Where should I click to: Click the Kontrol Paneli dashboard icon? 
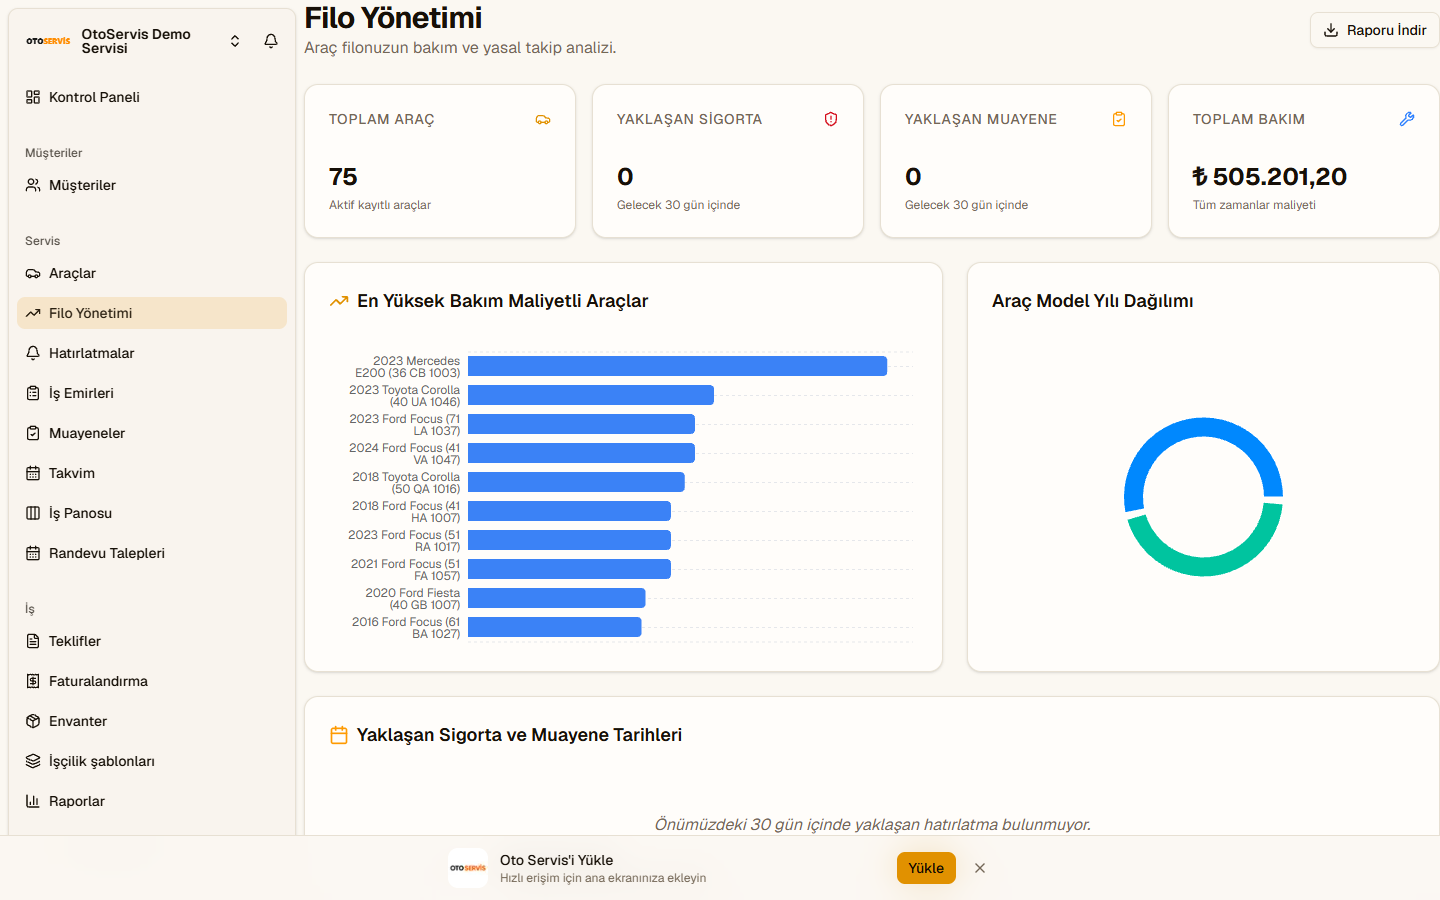coord(33,97)
